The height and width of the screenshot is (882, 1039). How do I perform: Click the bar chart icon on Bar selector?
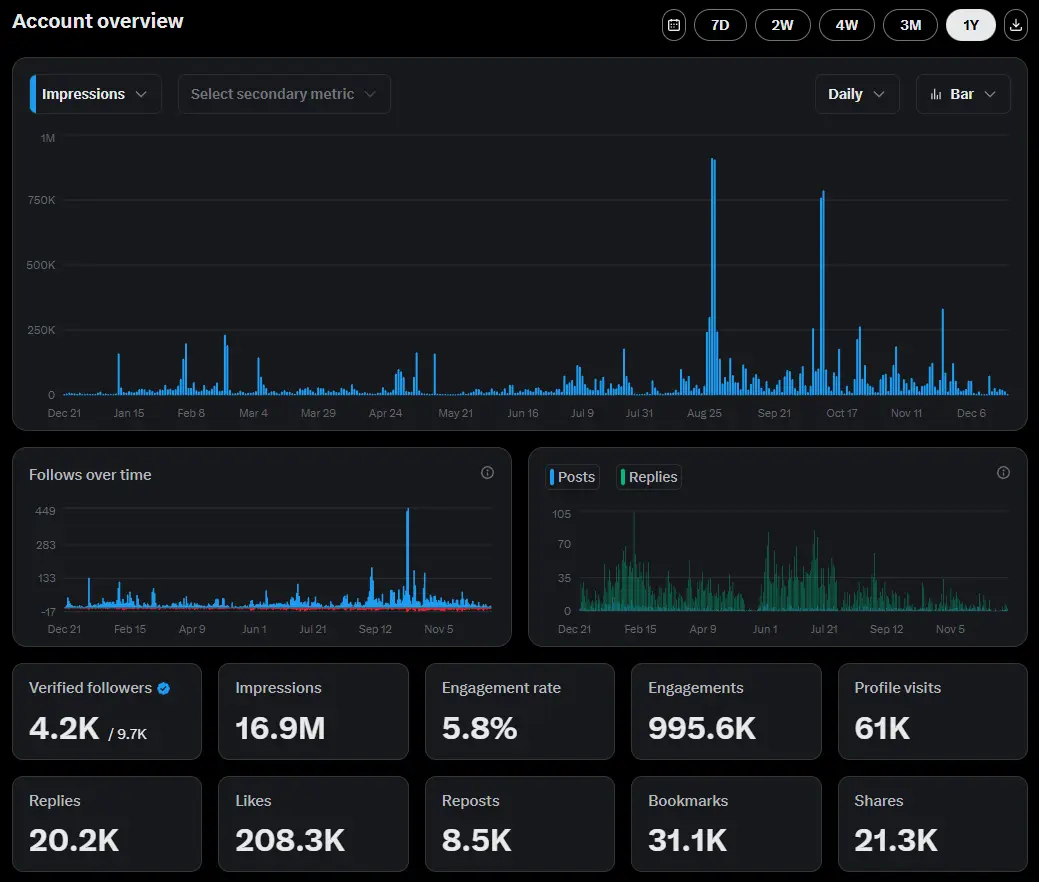(x=936, y=94)
